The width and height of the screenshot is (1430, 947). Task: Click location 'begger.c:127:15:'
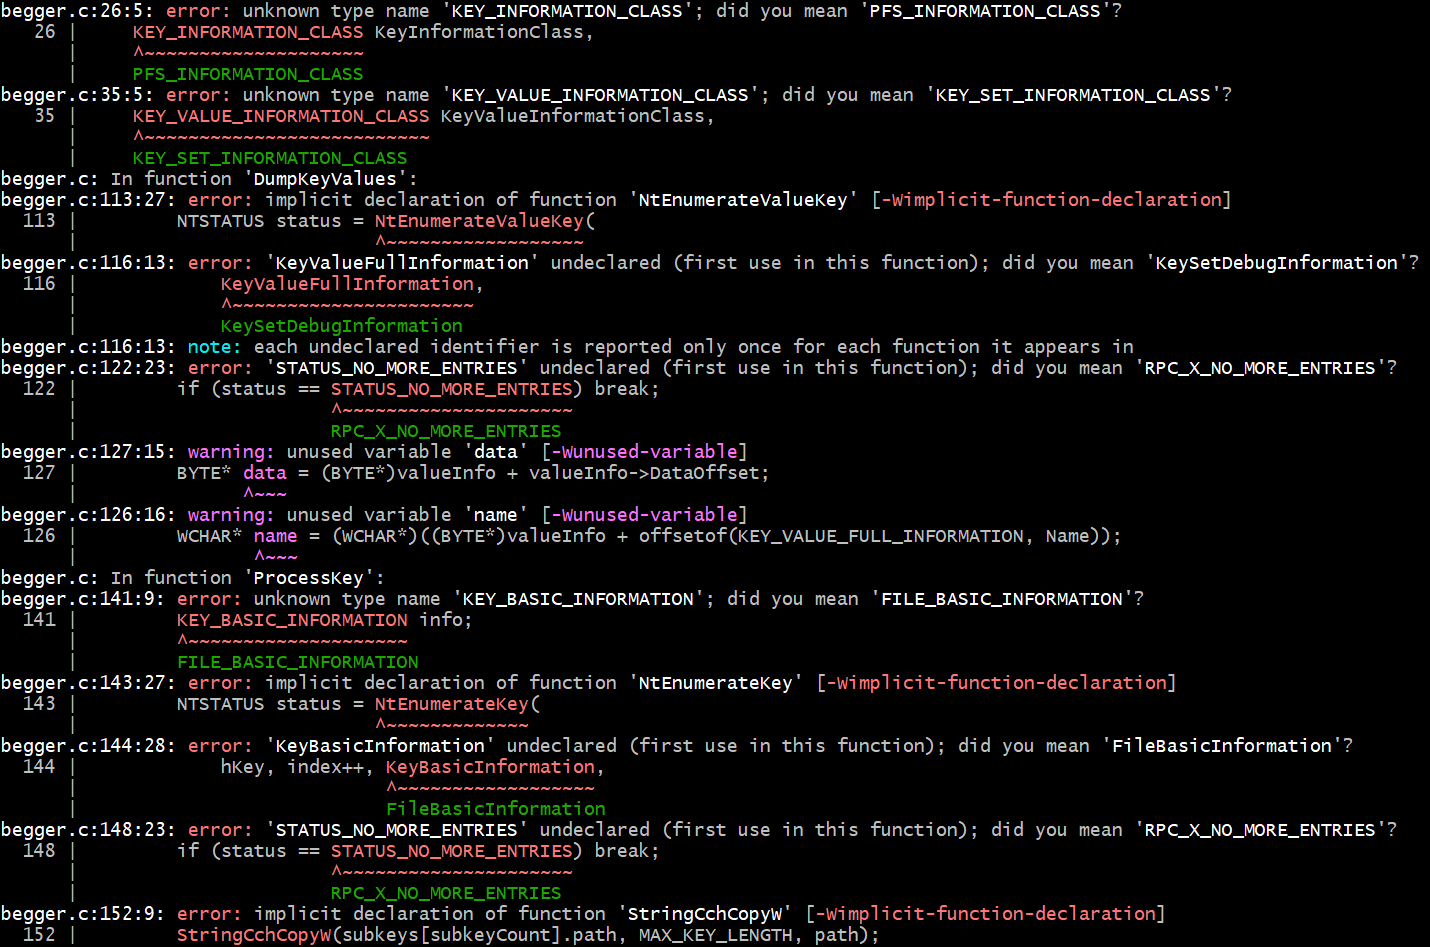click(x=89, y=452)
